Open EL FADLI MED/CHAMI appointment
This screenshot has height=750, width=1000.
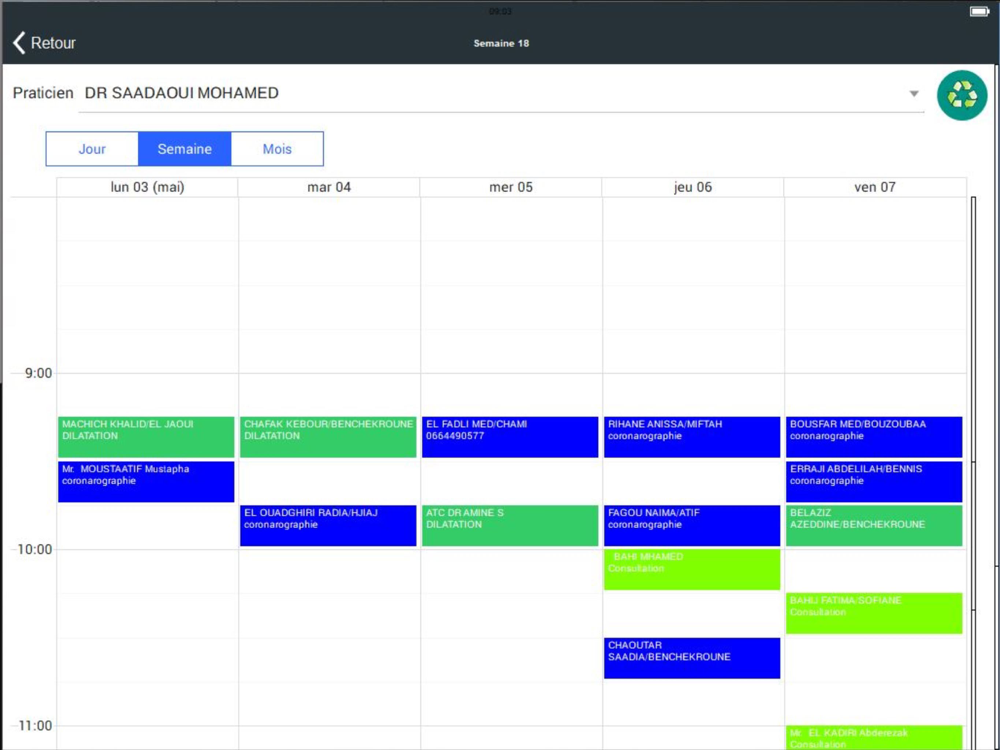click(x=510, y=437)
